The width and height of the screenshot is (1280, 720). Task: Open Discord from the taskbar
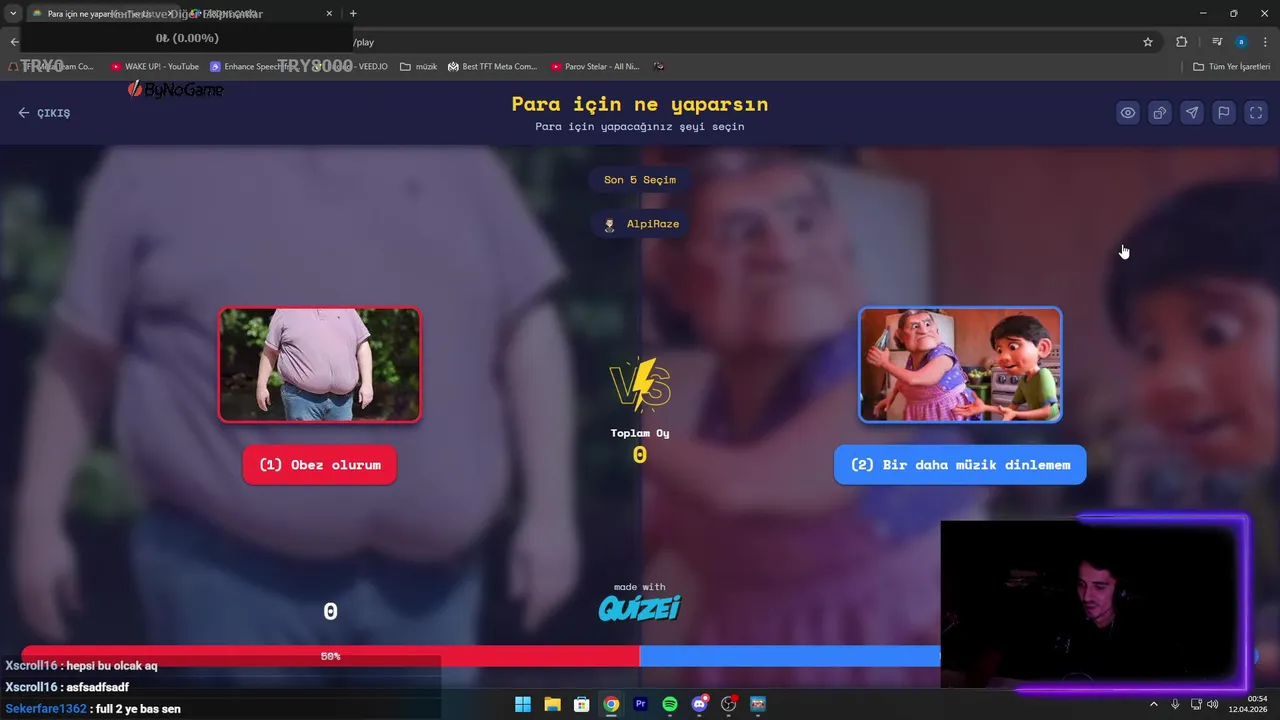(x=699, y=704)
